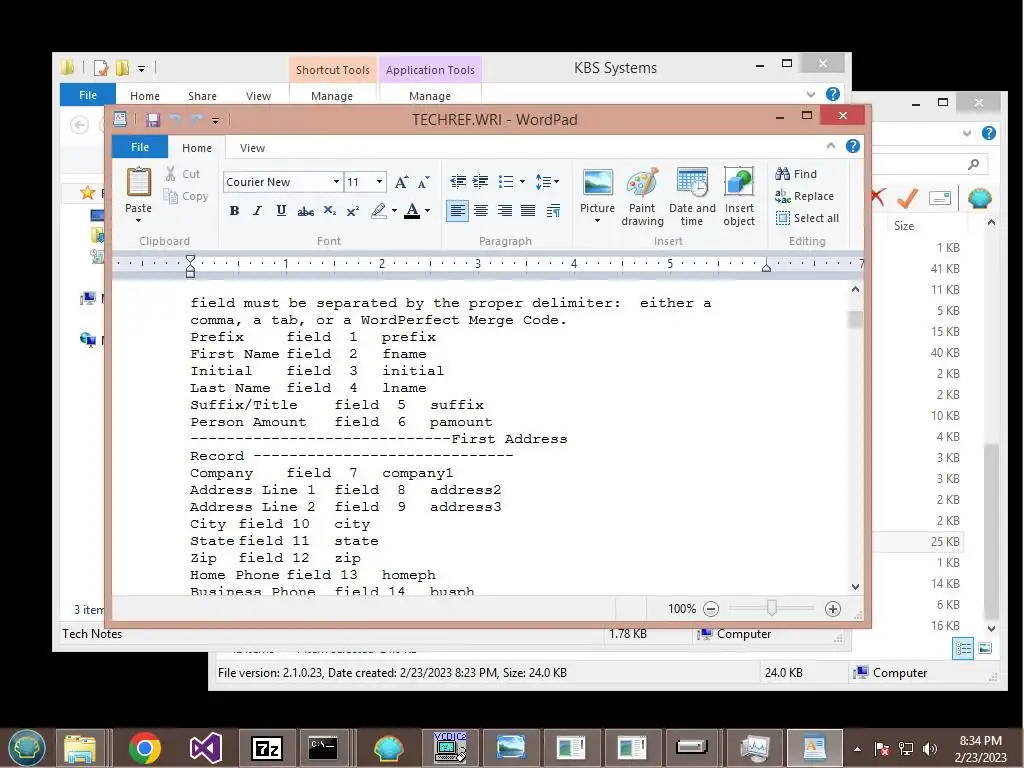
Task: Select Align text right
Action: [x=505, y=210]
